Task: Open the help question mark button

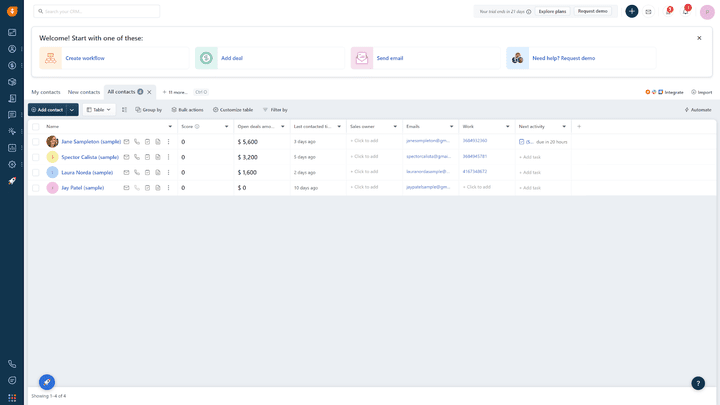Action: tap(698, 383)
